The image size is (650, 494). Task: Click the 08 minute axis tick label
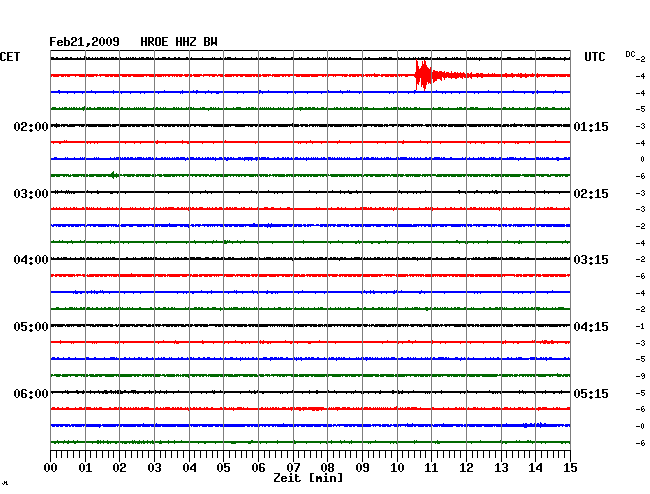[327, 468]
